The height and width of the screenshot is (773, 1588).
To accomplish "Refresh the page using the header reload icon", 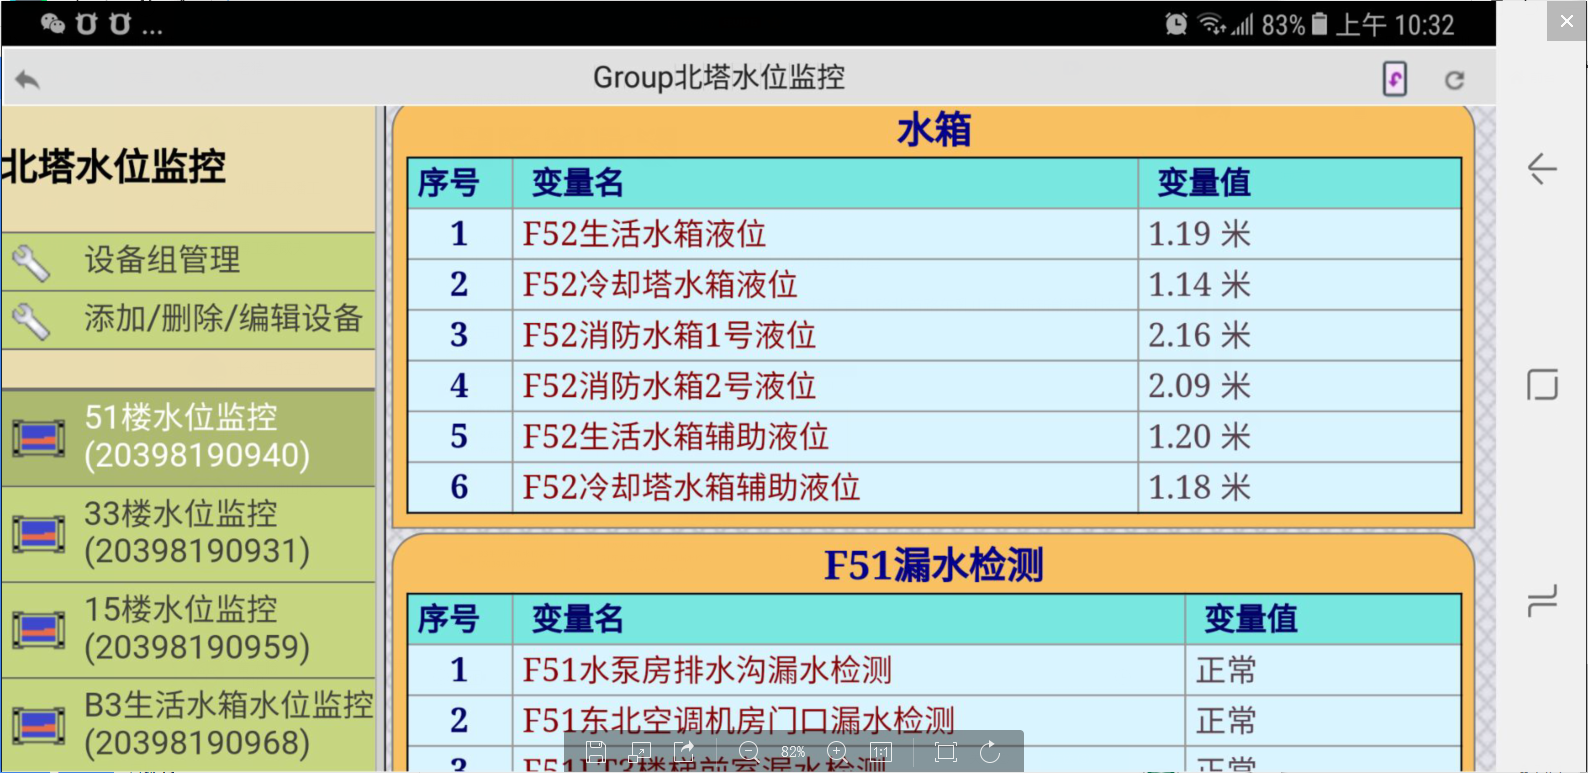I will 1454,80.
